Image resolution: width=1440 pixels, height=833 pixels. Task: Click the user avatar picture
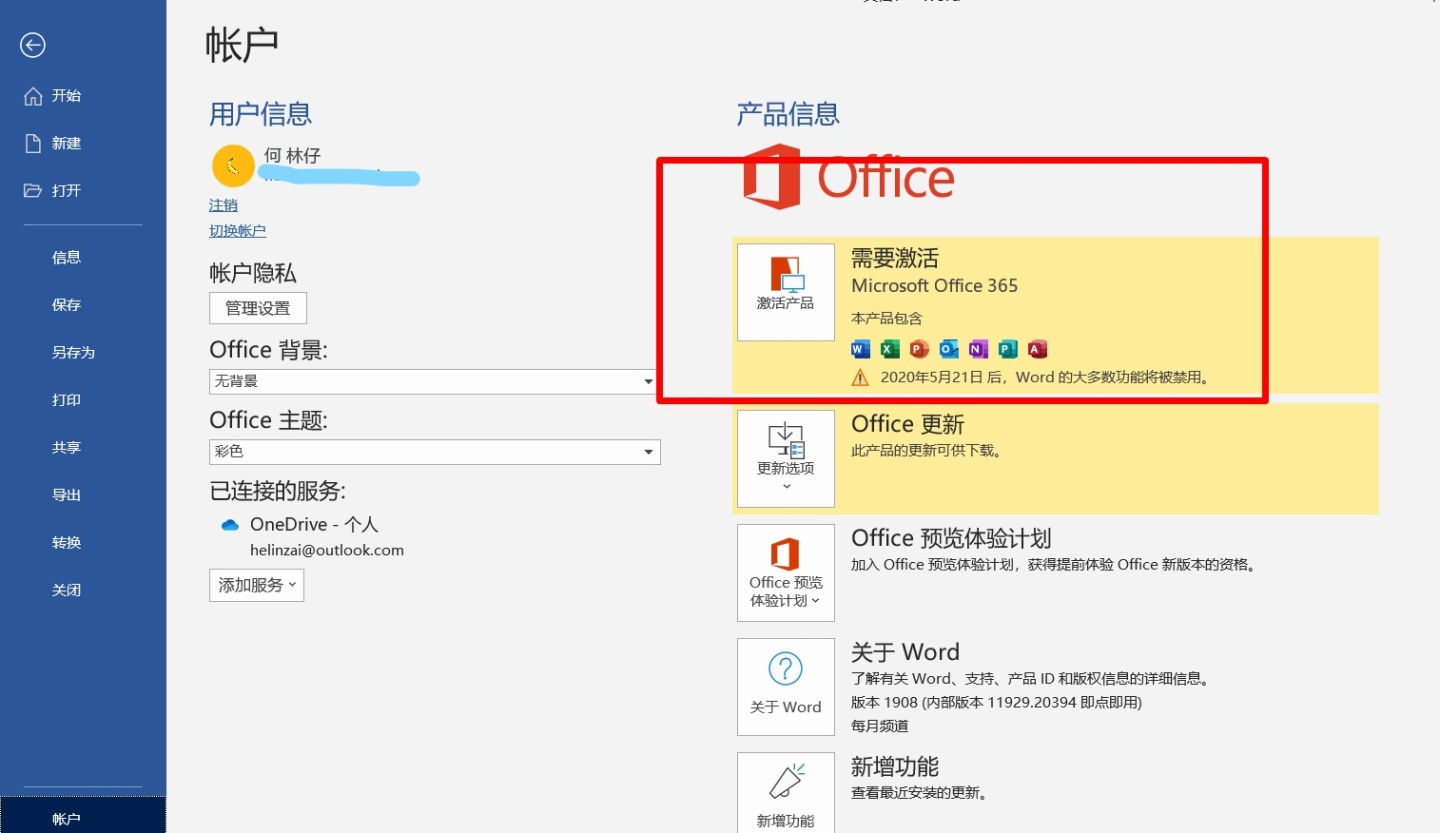[x=233, y=166]
